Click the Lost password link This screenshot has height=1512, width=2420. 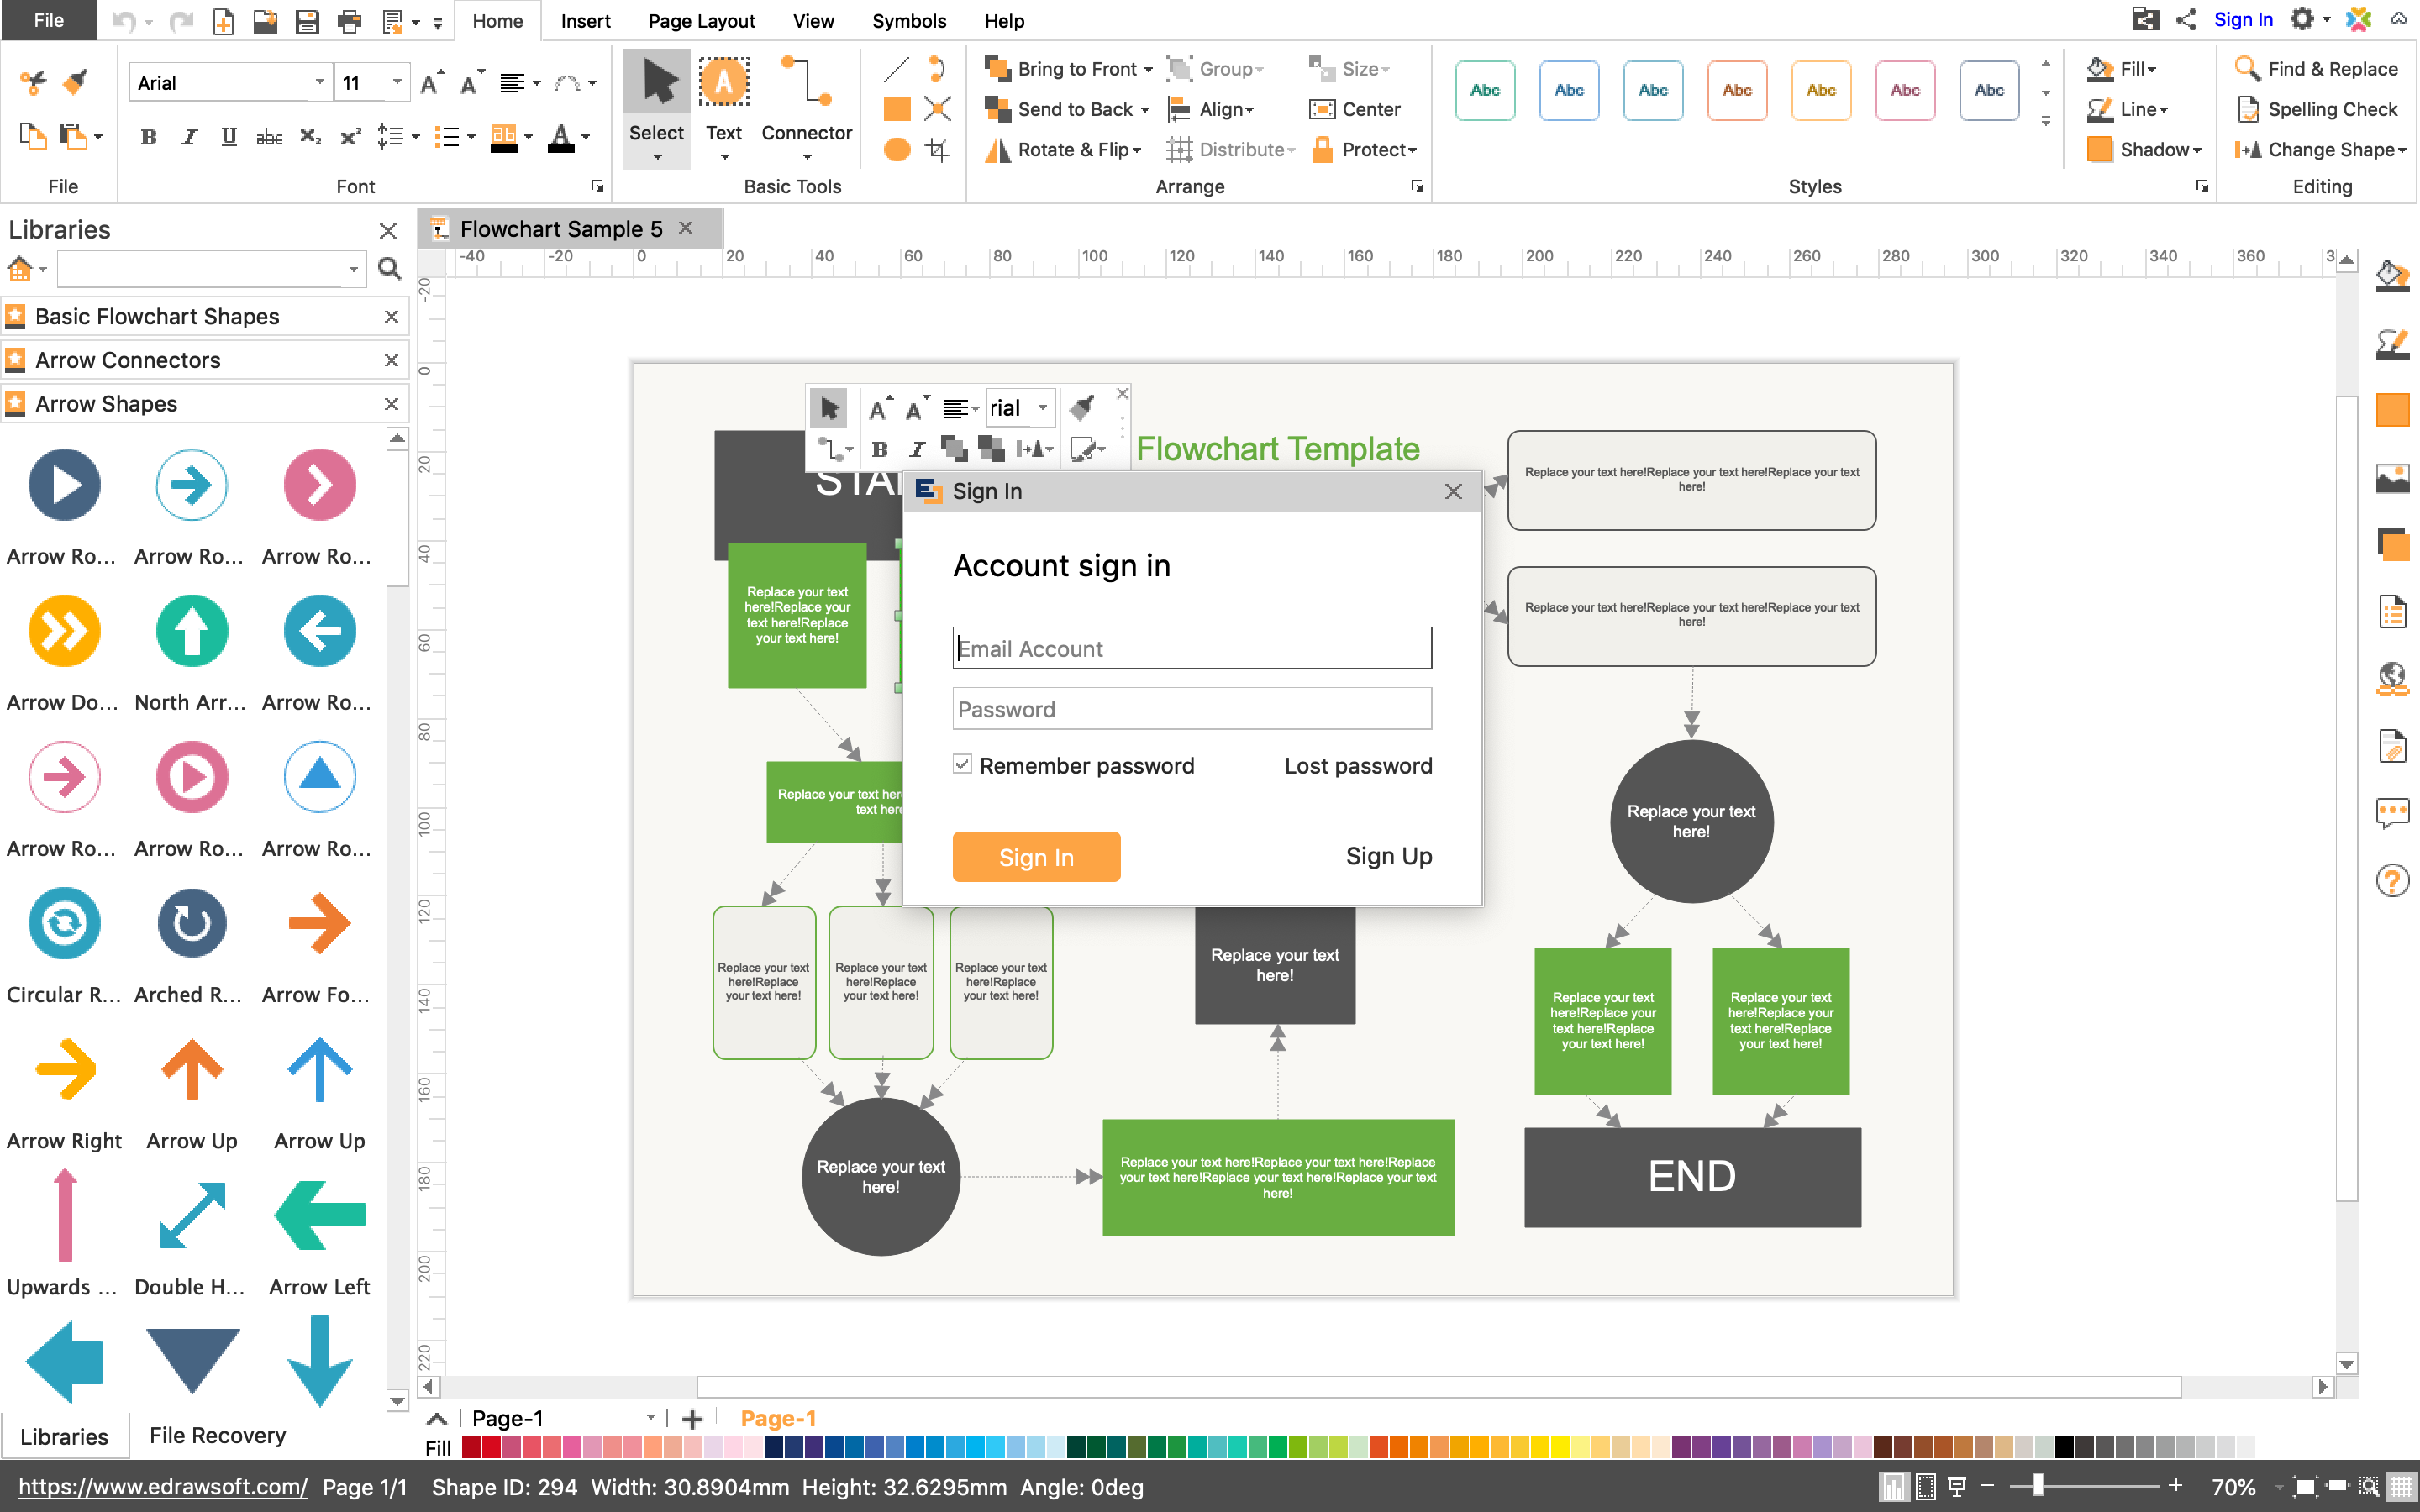click(x=1357, y=766)
